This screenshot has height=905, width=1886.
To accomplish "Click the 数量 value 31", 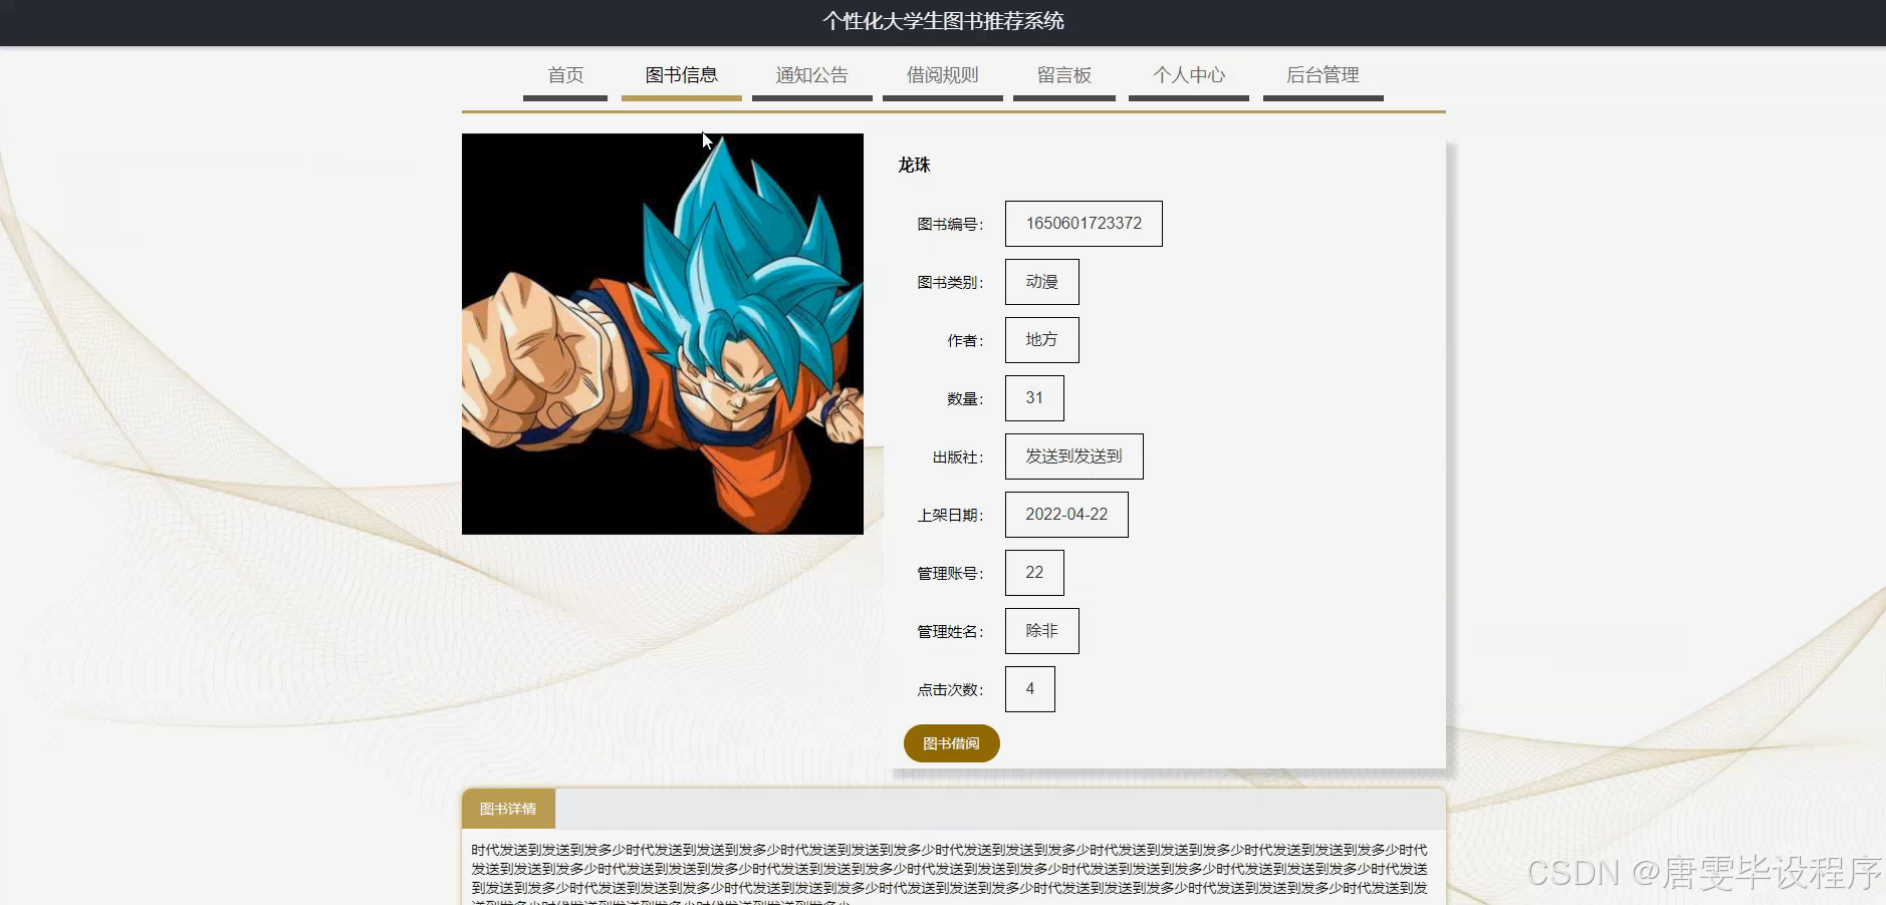I will pos(1034,398).
